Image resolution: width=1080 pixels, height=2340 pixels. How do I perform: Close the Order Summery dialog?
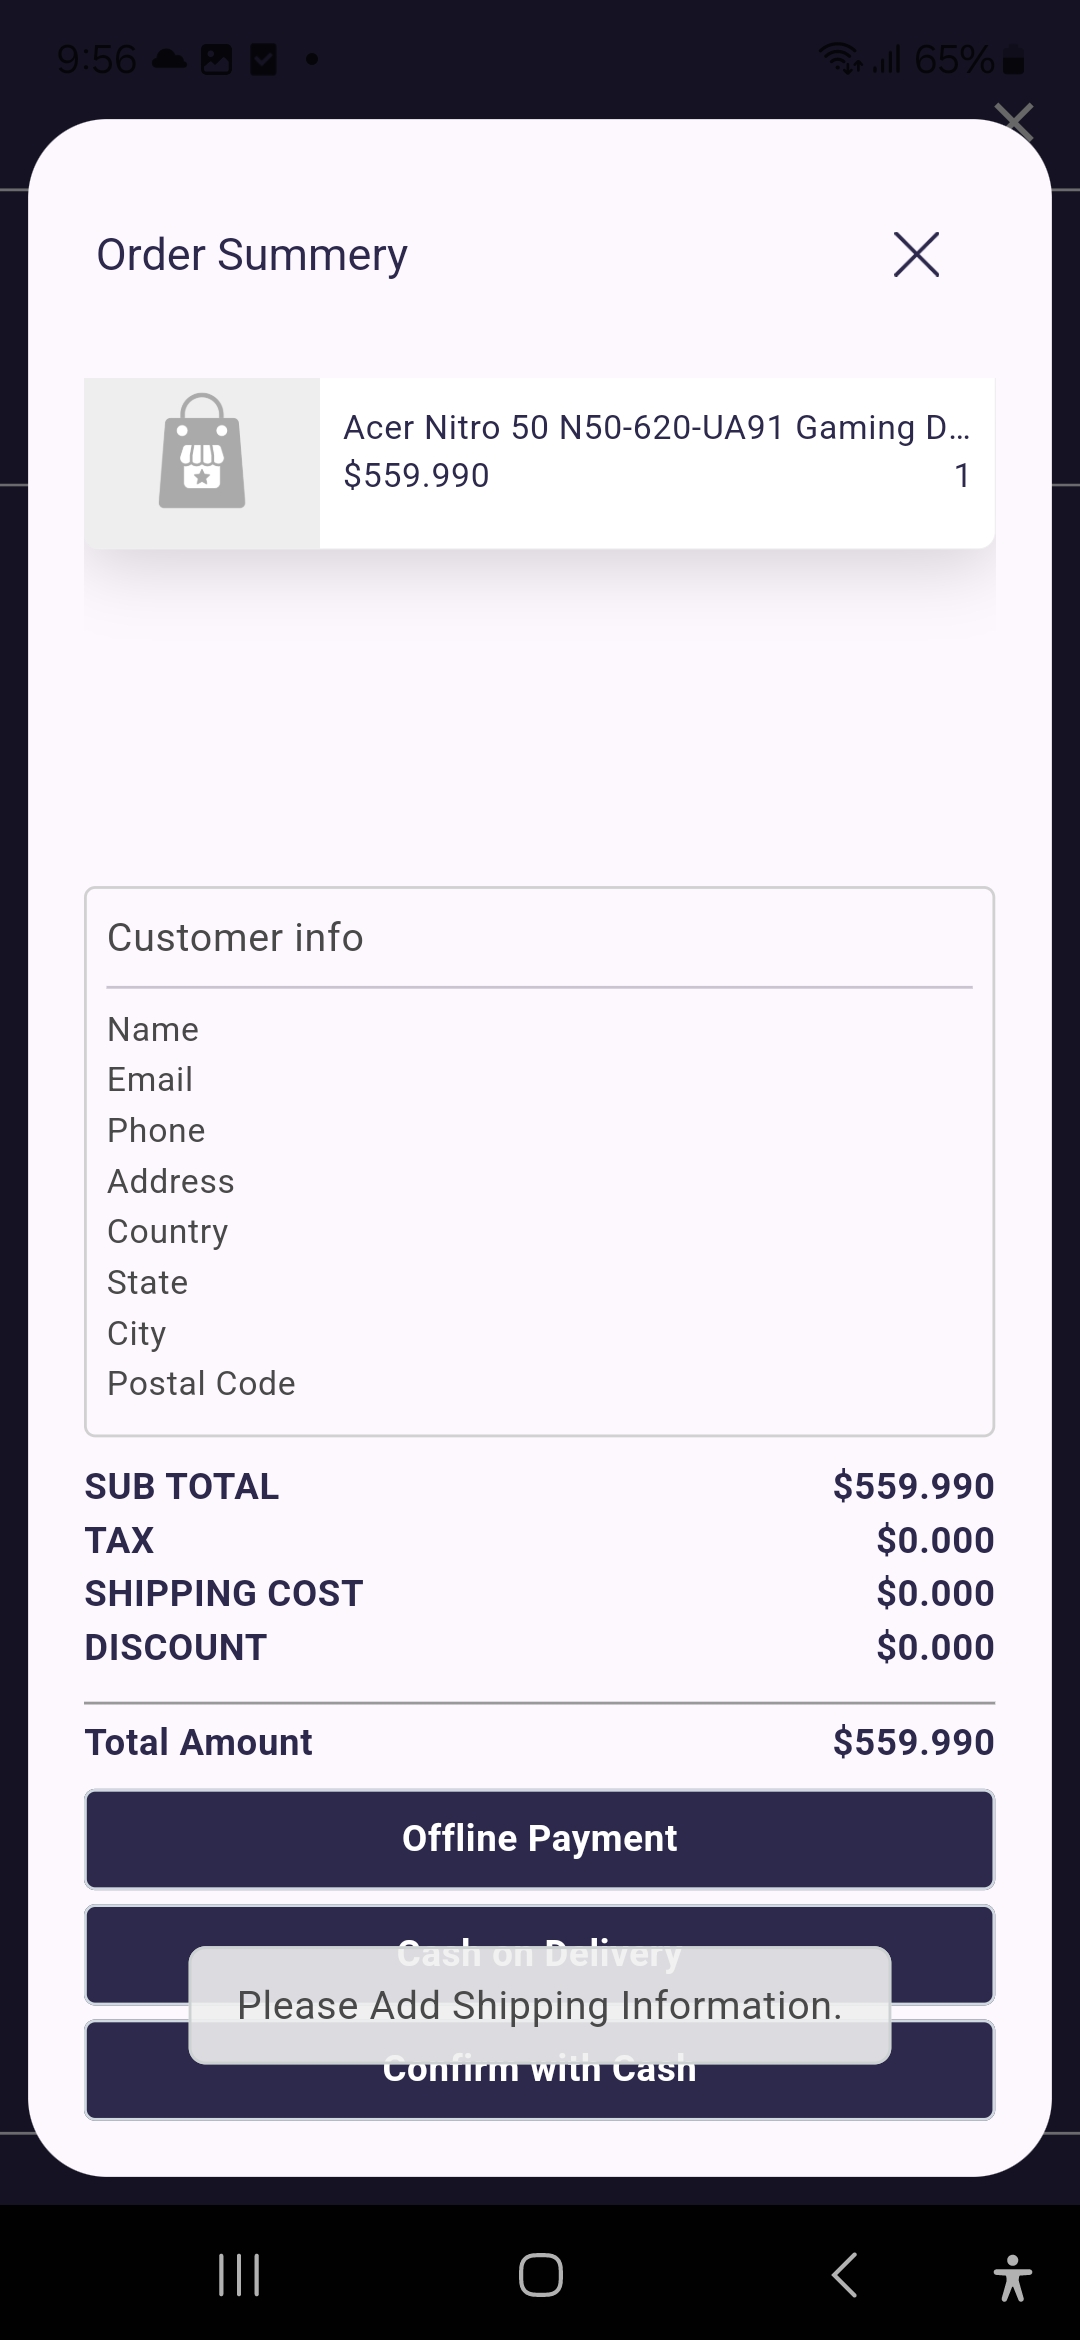(x=916, y=254)
